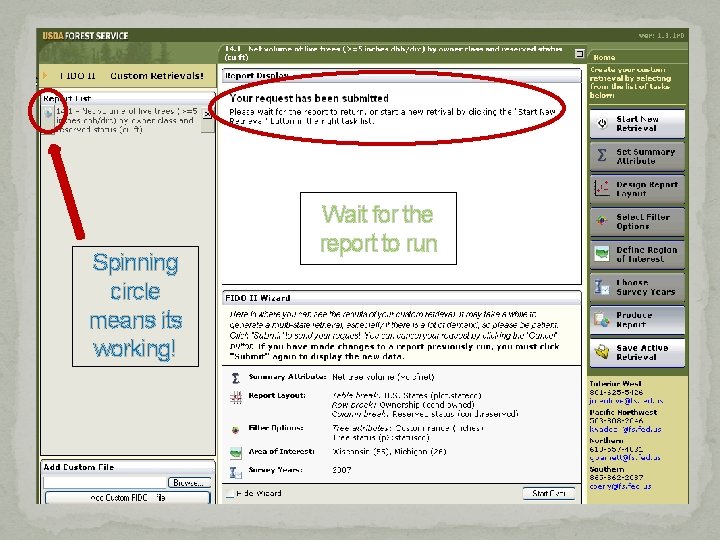This screenshot has width=720, height=540.
Task: Open Set Summary Attribute task
Action: [x=637, y=156]
